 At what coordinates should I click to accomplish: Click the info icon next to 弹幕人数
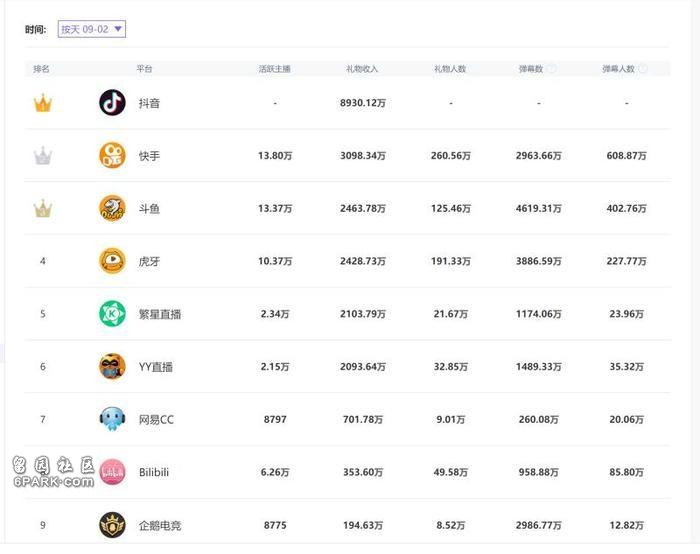coord(643,69)
